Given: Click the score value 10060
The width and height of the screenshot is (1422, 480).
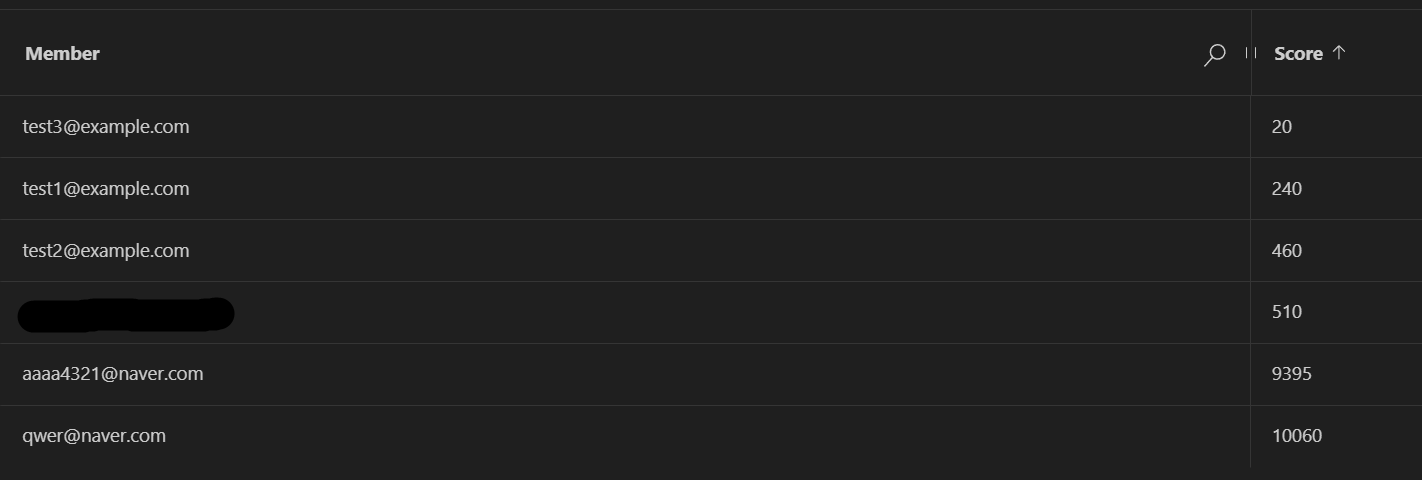Looking at the screenshot, I should (x=1297, y=437).
